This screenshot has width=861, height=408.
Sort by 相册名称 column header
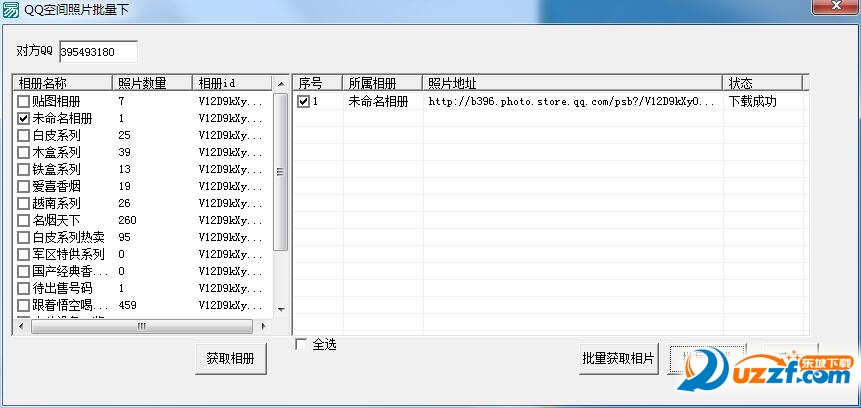(x=63, y=83)
